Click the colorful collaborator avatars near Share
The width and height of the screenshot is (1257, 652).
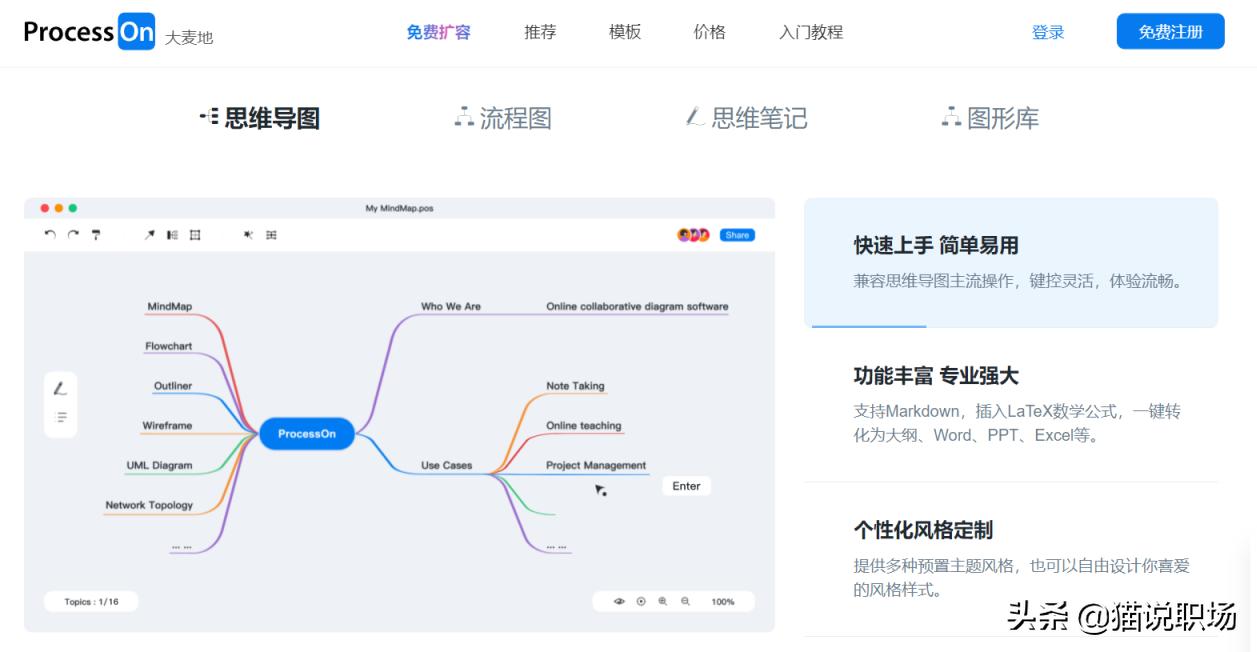click(696, 235)
